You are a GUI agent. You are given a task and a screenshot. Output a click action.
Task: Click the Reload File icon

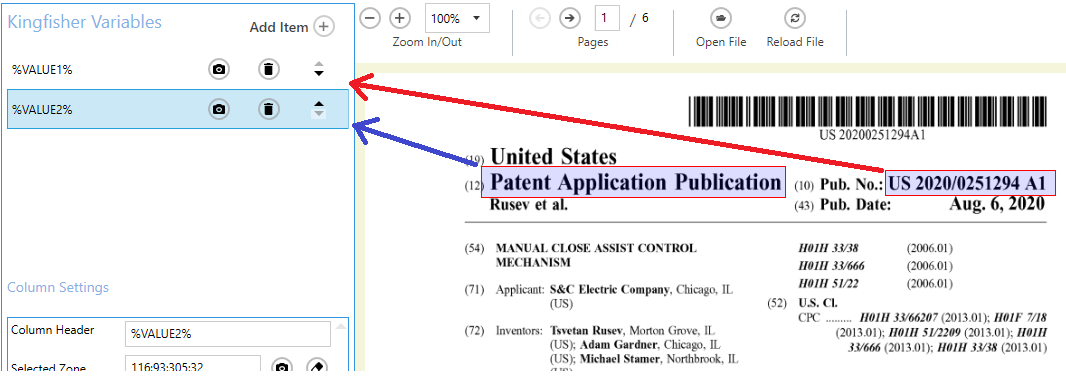795,18
